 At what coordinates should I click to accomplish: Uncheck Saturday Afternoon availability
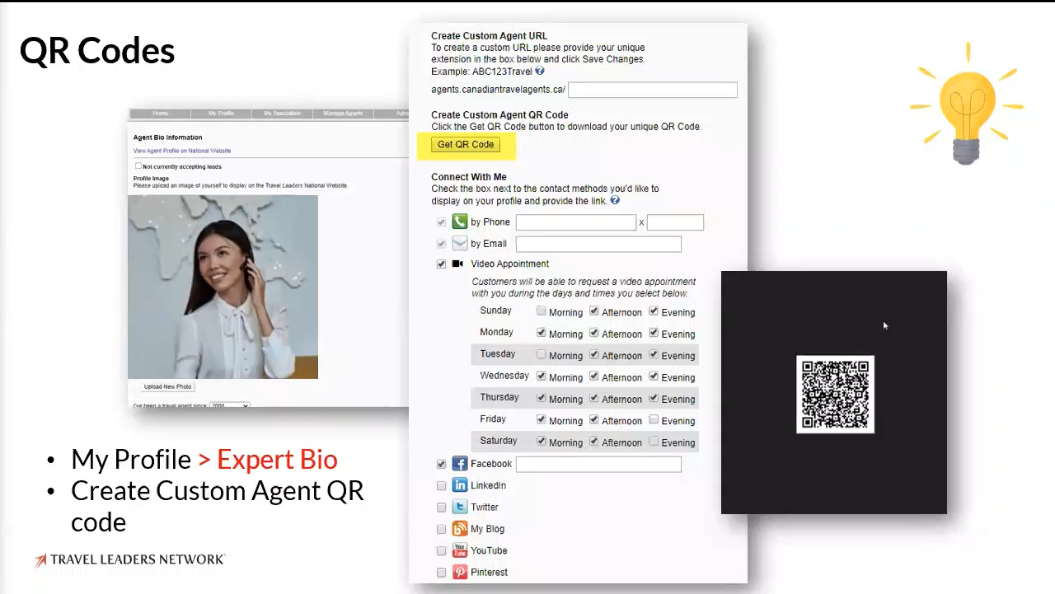tap(593, 441)
